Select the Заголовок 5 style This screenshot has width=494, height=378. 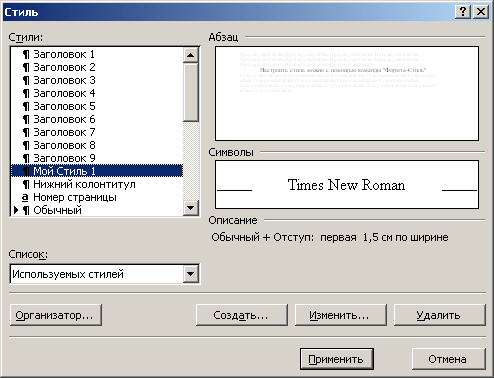pyautogui.click(x=97, y=106)
